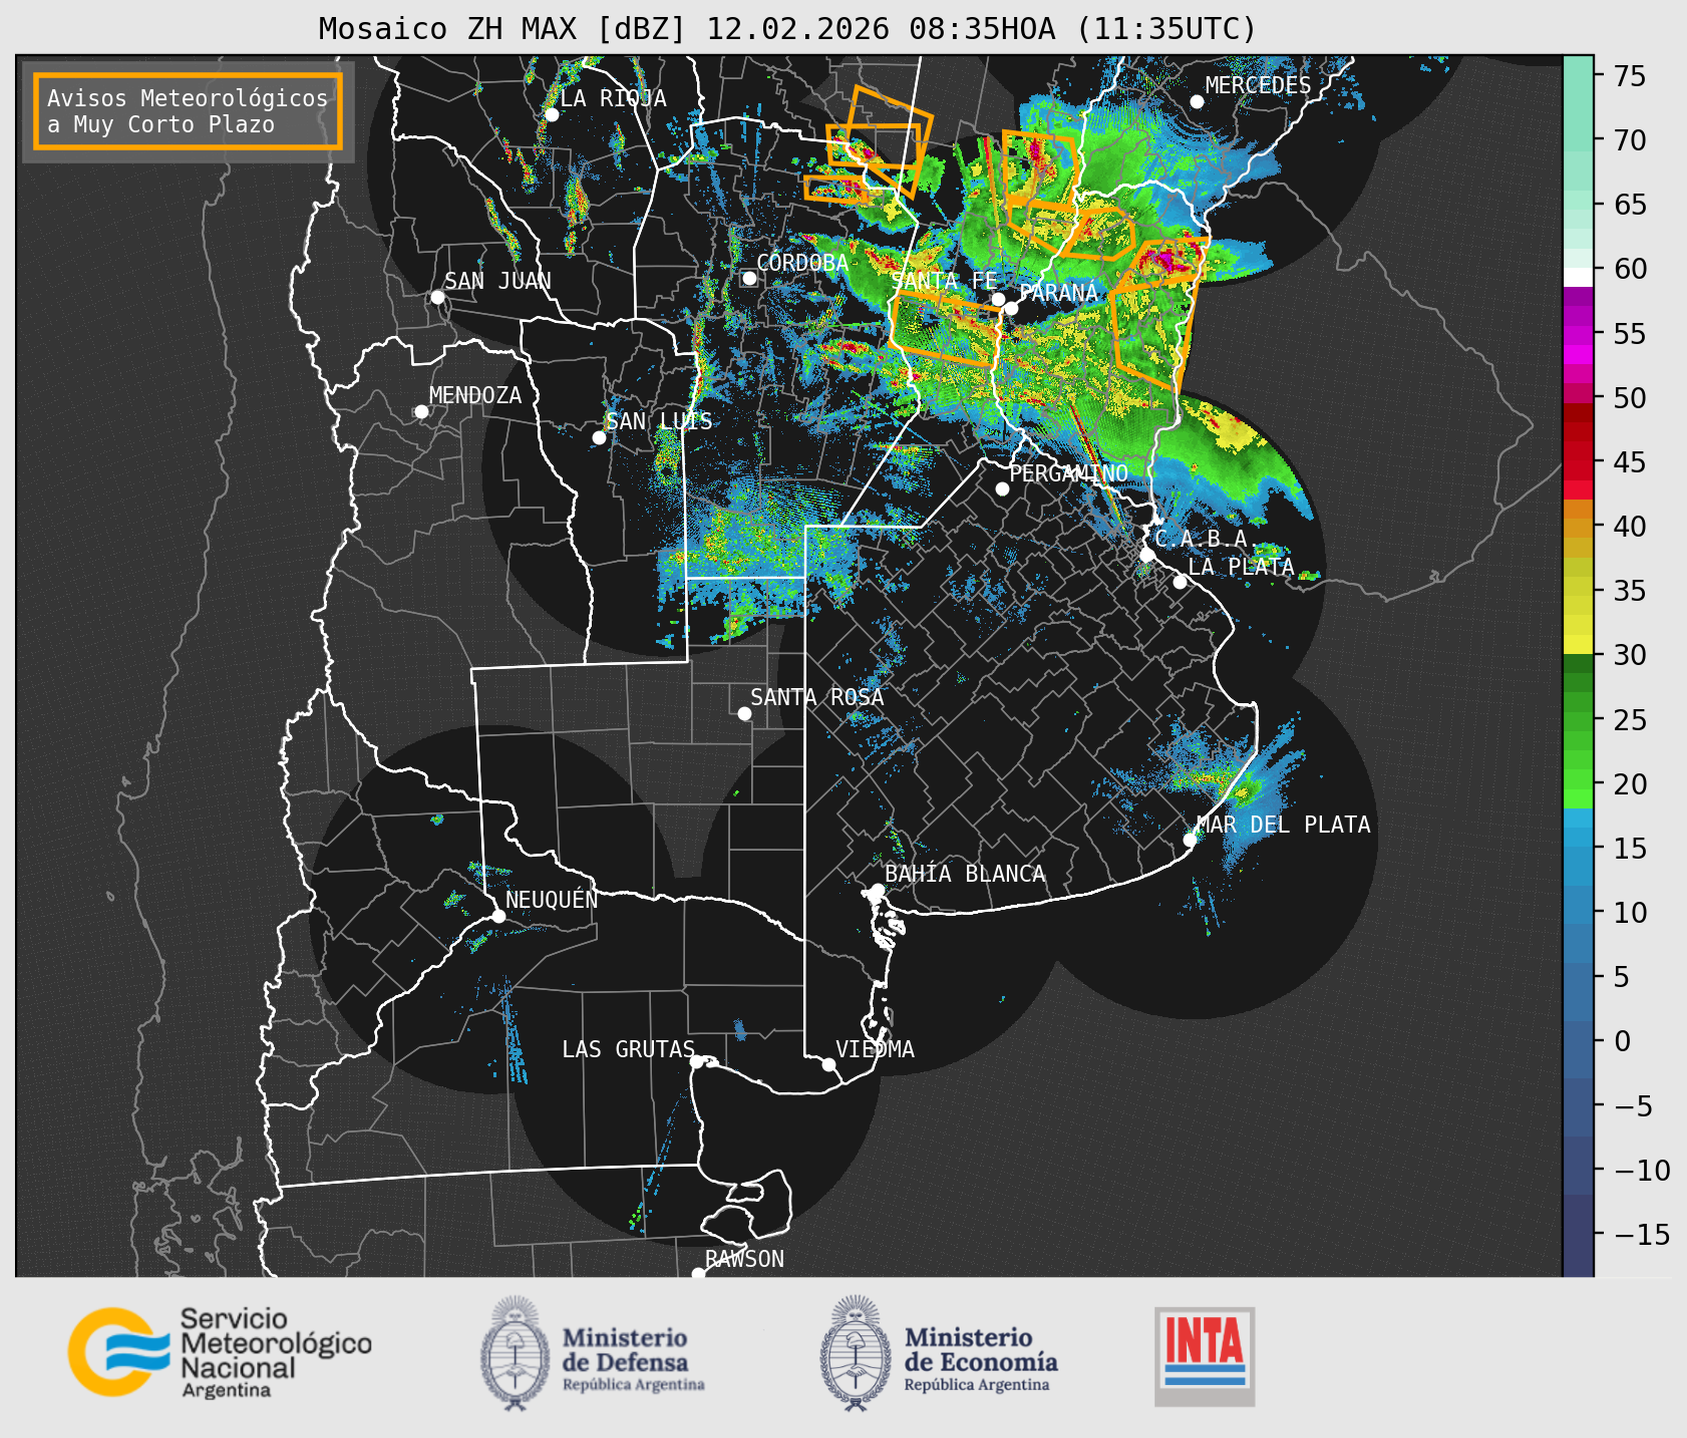Click the -15 dBZ scale label

(1641, 1234)
